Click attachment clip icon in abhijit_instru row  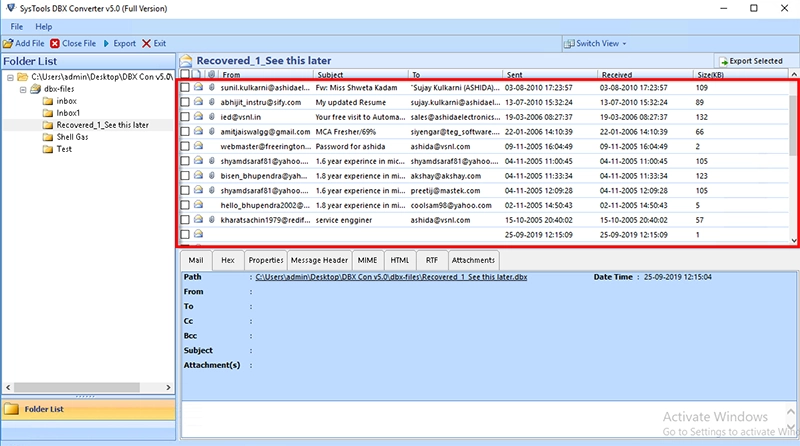tap(212, 102)
